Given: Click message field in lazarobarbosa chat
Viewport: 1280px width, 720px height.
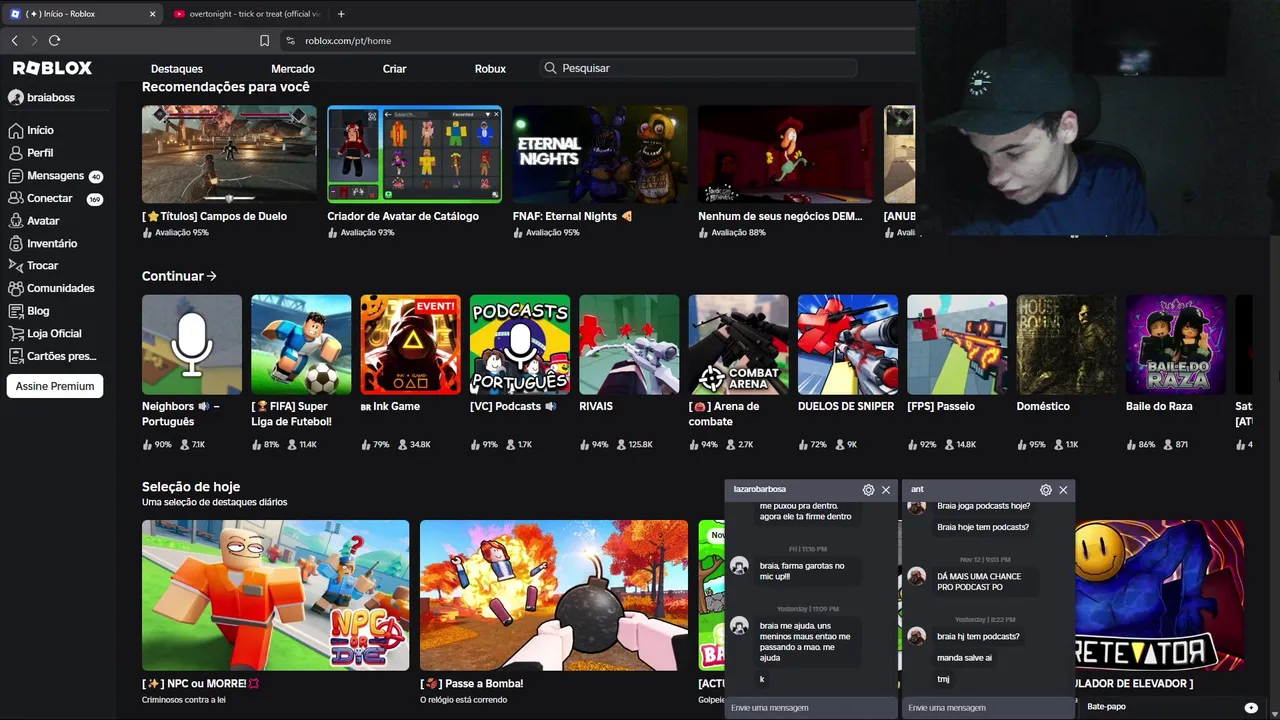Looking at the screenshot, I should [x=811, y=708].
